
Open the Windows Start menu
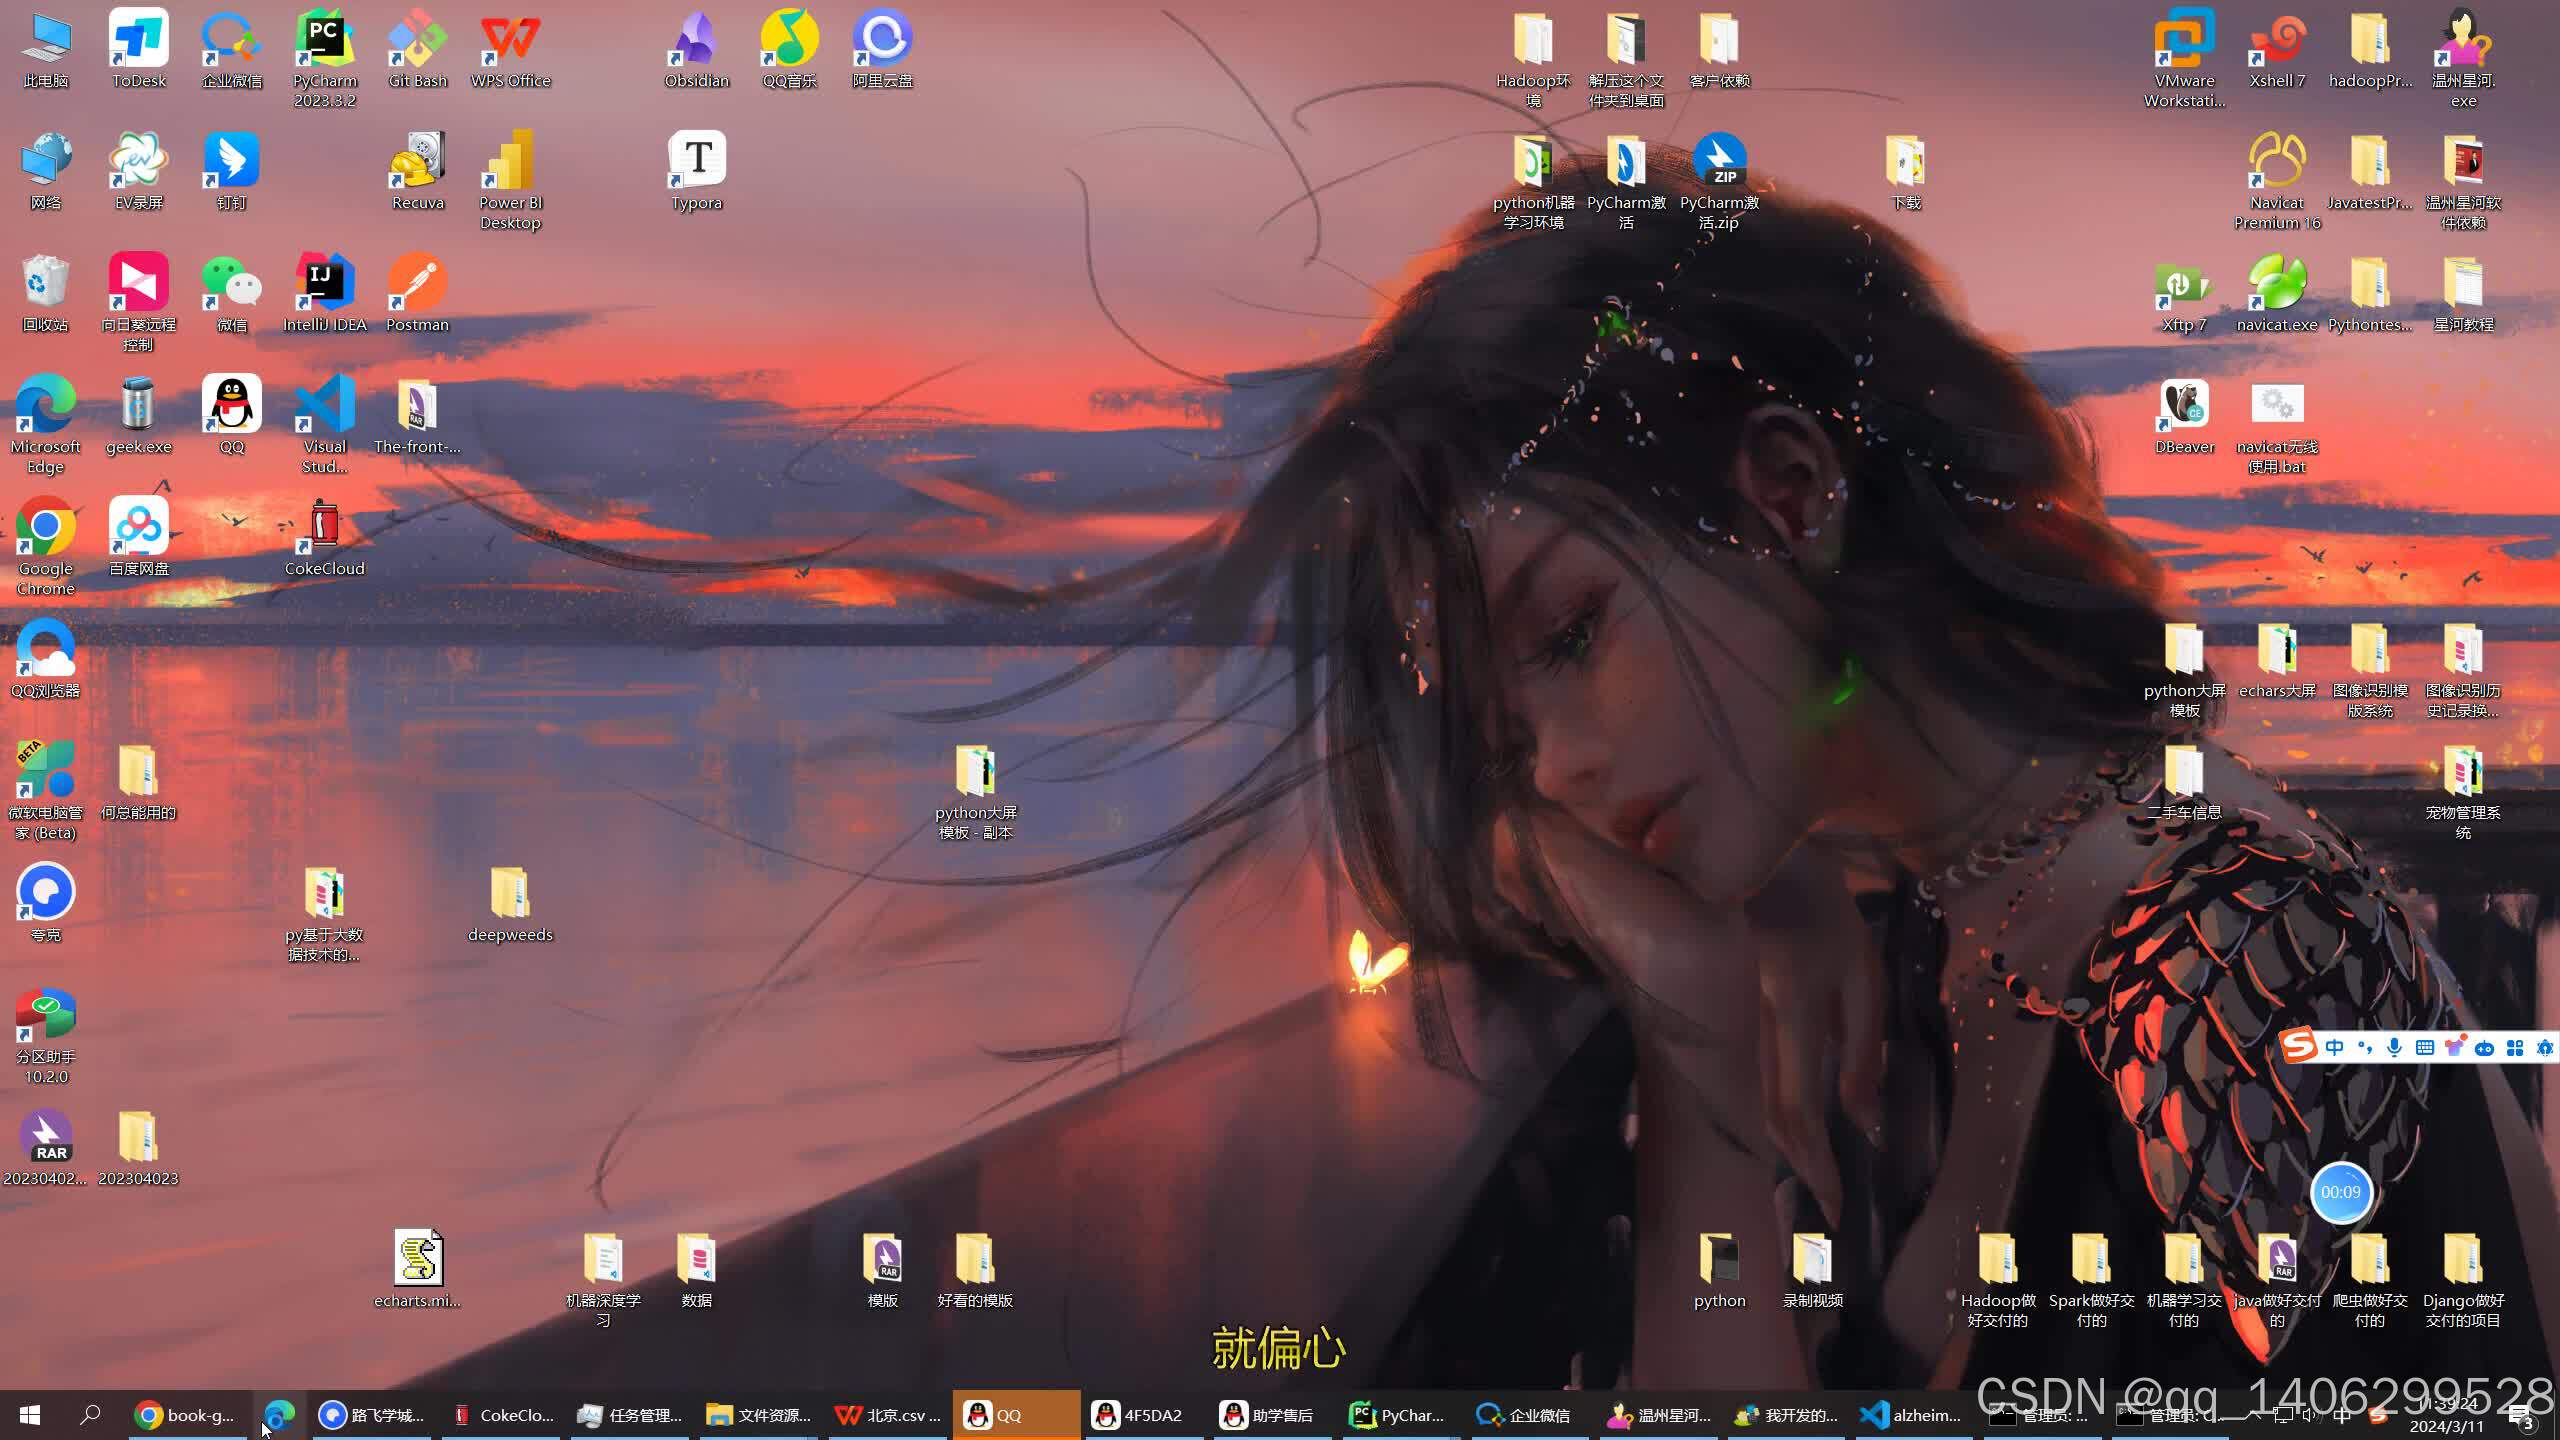[x=30, y=1415]
